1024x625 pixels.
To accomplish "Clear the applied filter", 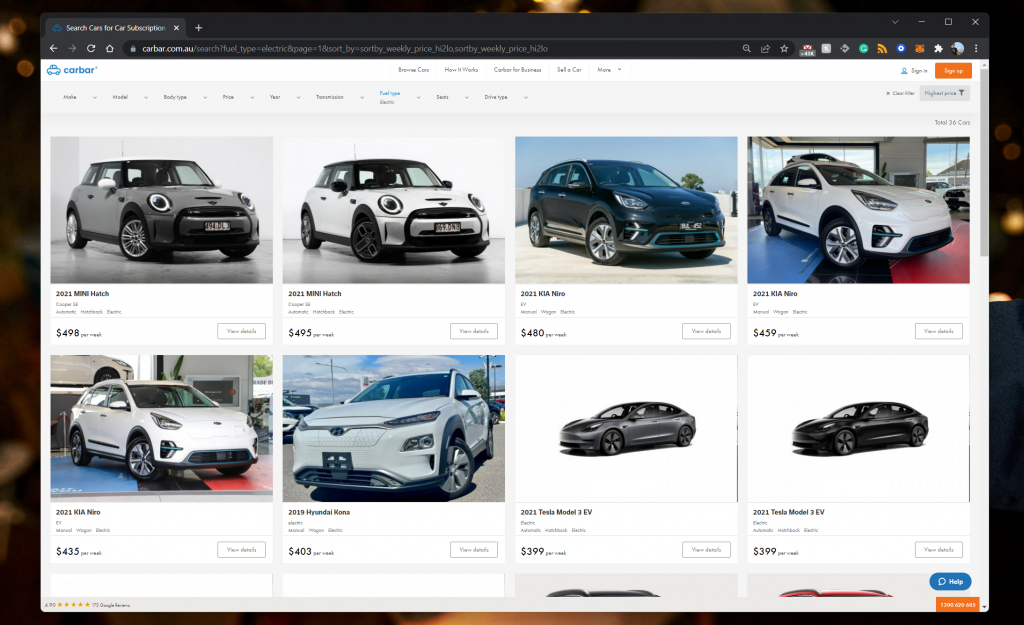I will pos(900,93).
